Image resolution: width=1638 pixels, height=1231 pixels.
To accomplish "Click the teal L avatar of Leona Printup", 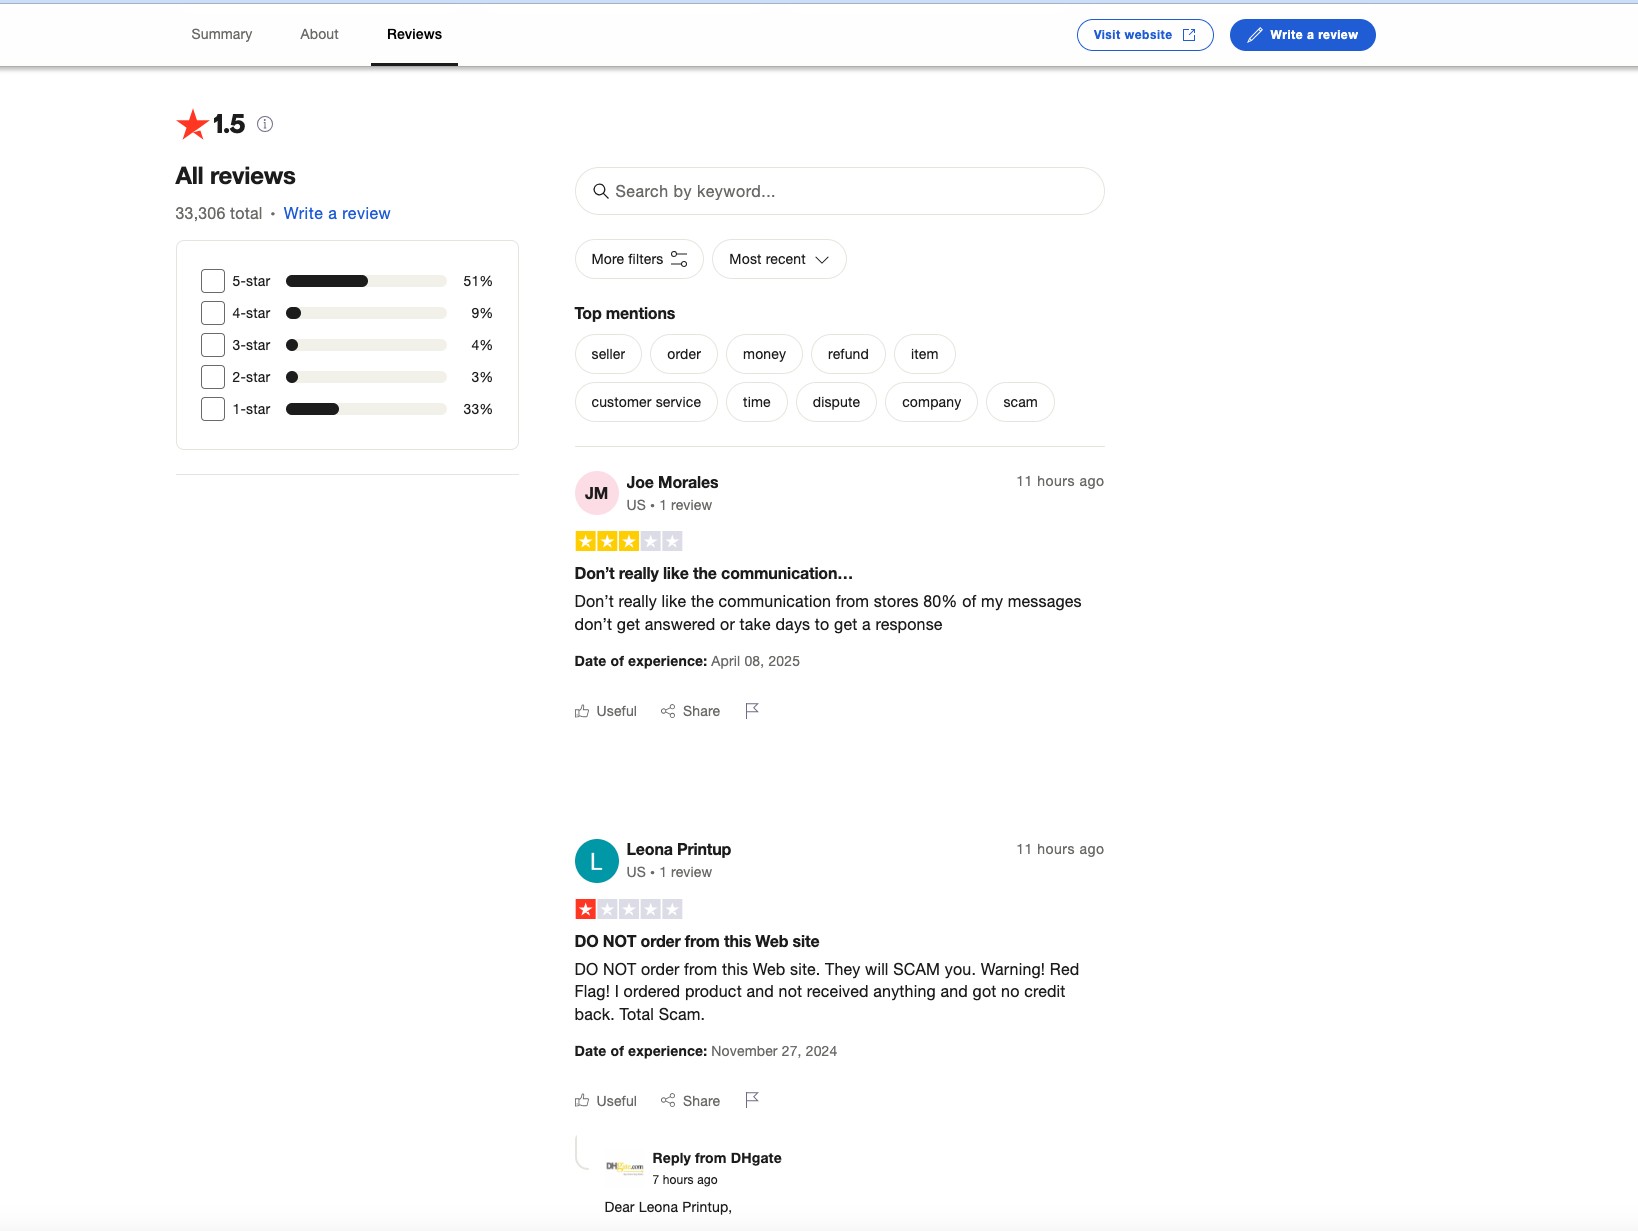I will tap(597, 861).
